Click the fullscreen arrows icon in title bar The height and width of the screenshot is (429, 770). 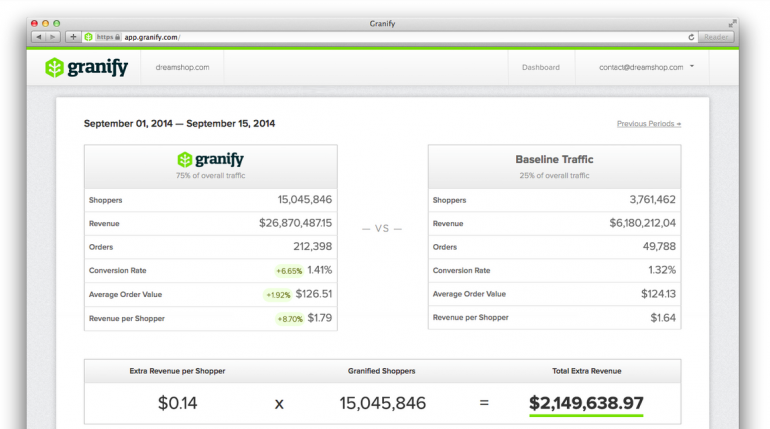point(733,22)
